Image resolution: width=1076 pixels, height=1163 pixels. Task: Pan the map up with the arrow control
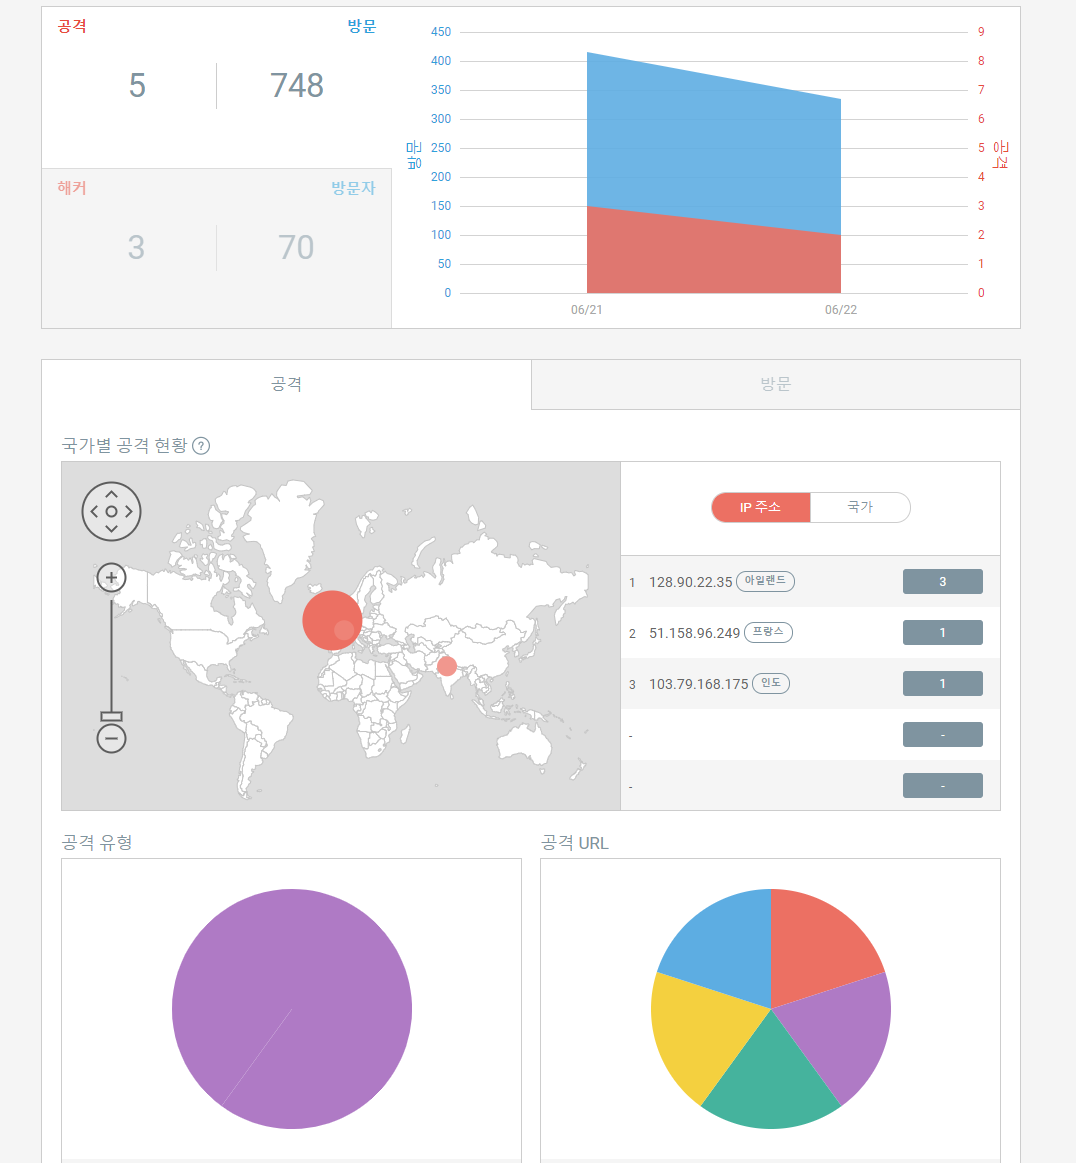[x=111, y=493]
